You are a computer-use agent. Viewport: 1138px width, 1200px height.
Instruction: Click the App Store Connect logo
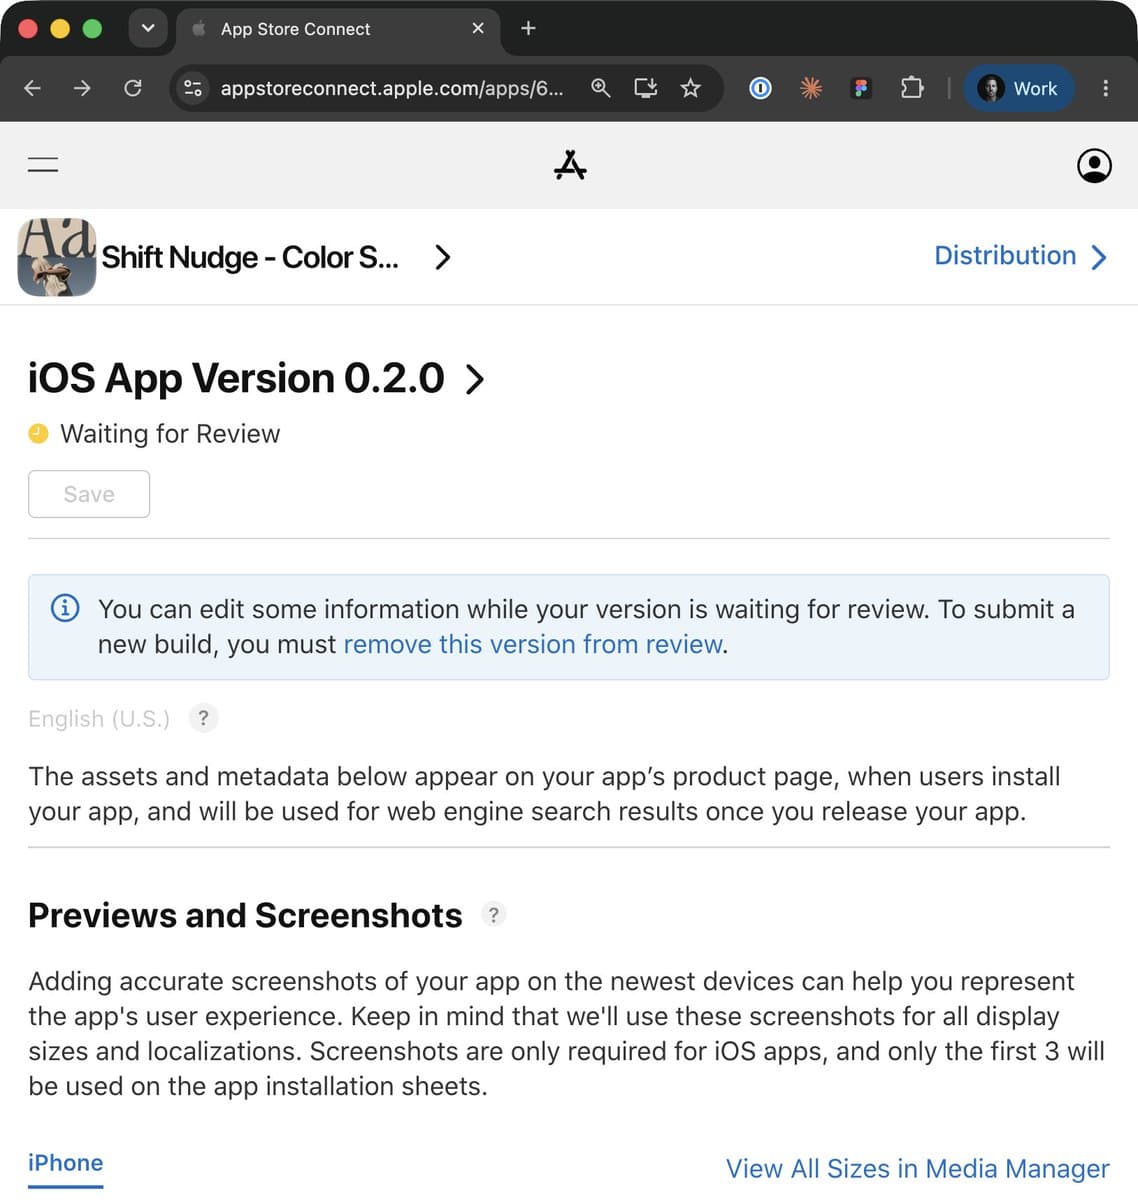(x=570, y=165)
